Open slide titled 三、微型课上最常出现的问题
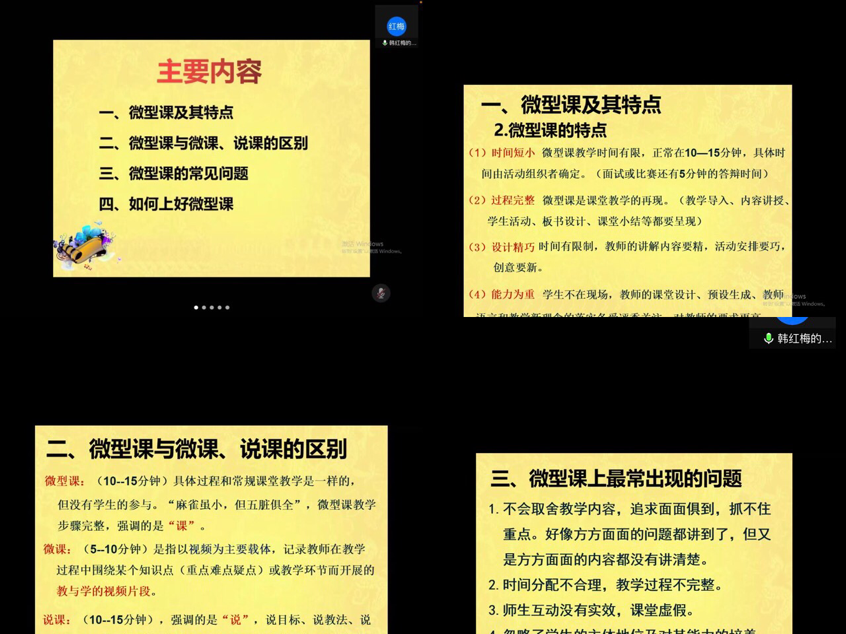The height and width of the screenshot is (634, 846). coord(616,478)
